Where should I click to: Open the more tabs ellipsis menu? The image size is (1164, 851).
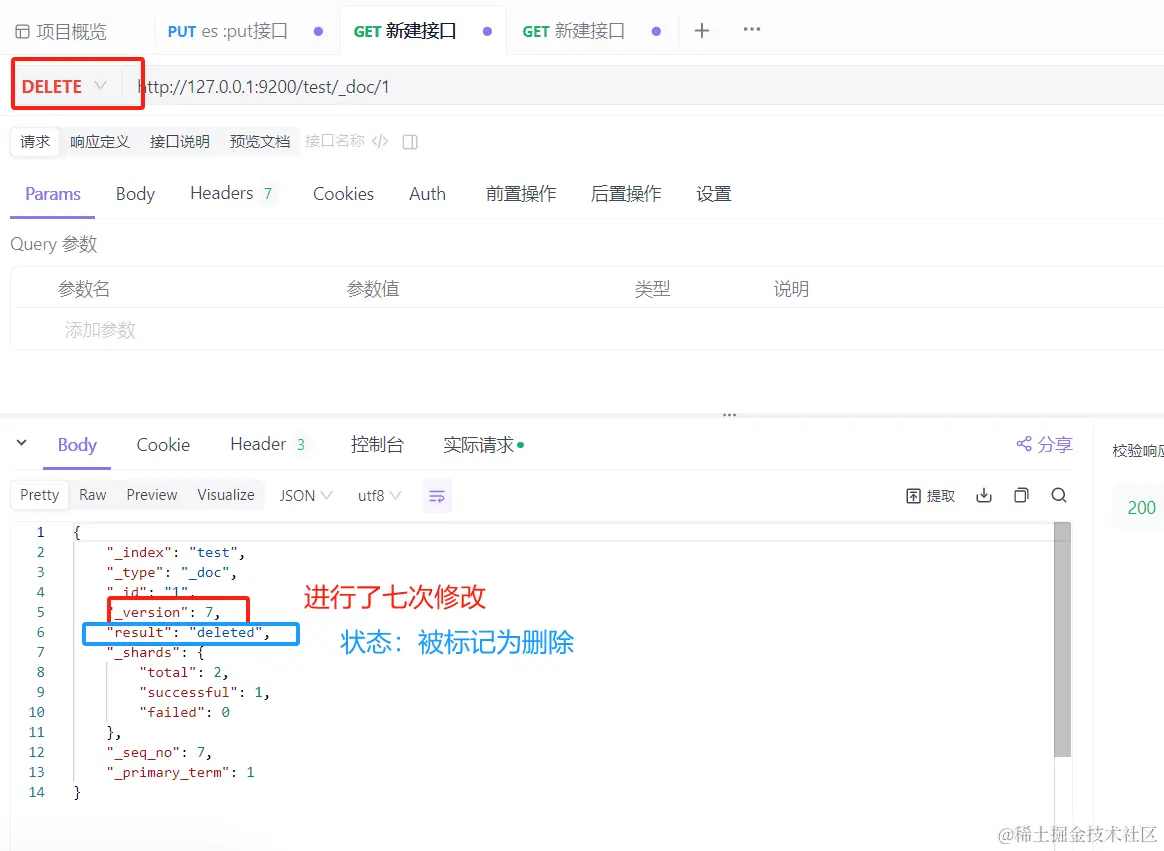point(751,29)
